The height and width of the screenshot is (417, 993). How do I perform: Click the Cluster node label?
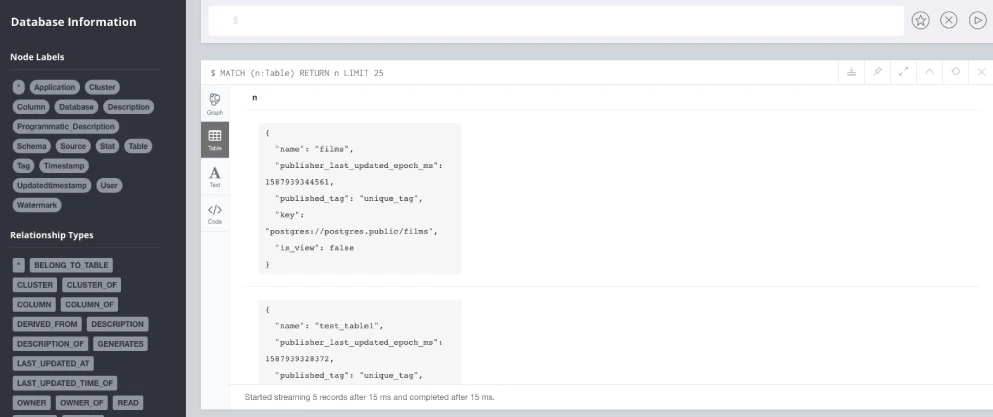coord(102,87)
